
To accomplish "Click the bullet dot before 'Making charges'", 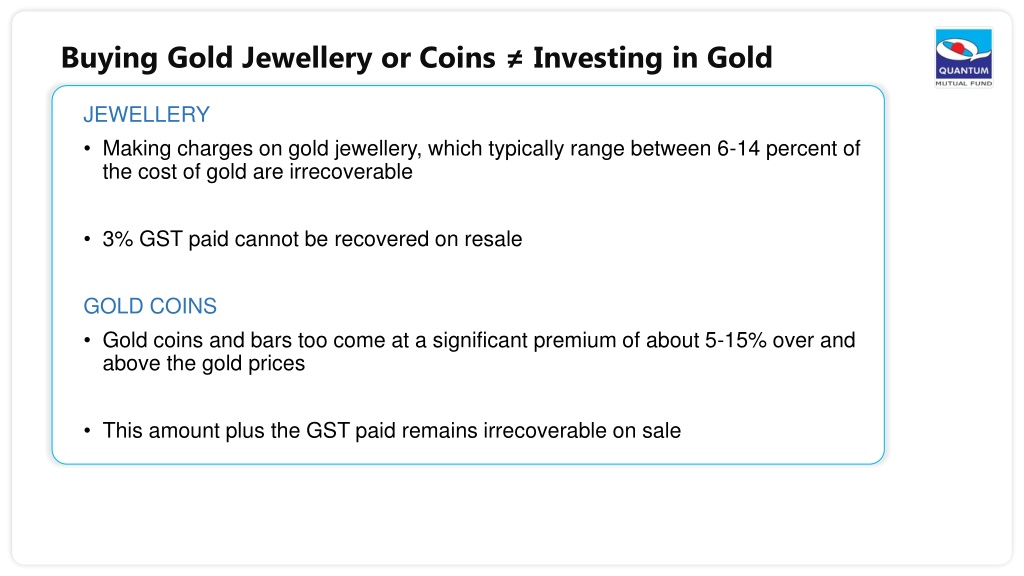I will coord(88,149).
